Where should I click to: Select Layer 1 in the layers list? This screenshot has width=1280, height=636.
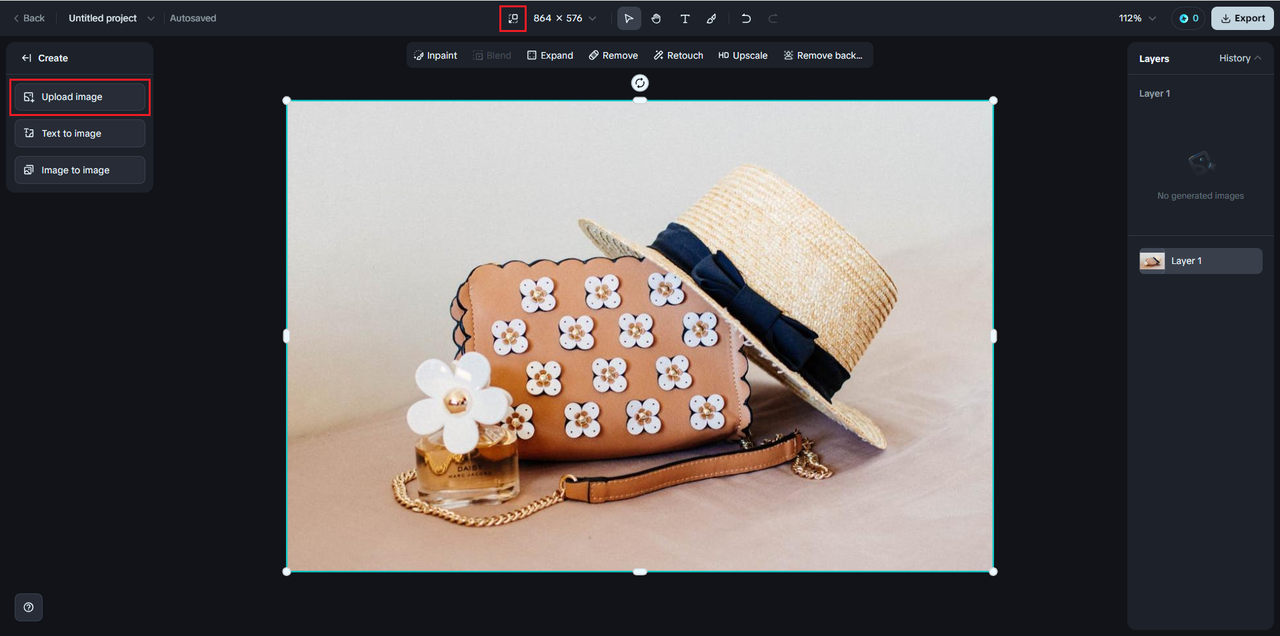tap(1201, 261)
